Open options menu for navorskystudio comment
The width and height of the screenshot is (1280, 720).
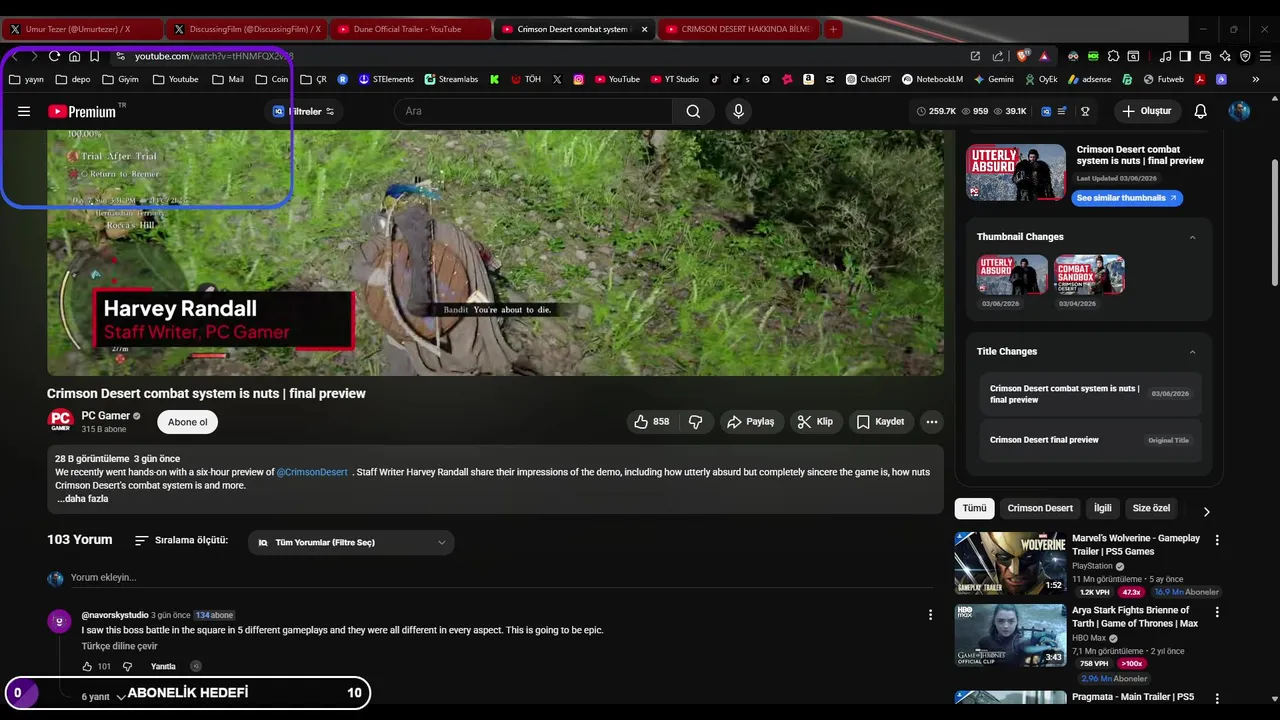click(x=930, y=615)
